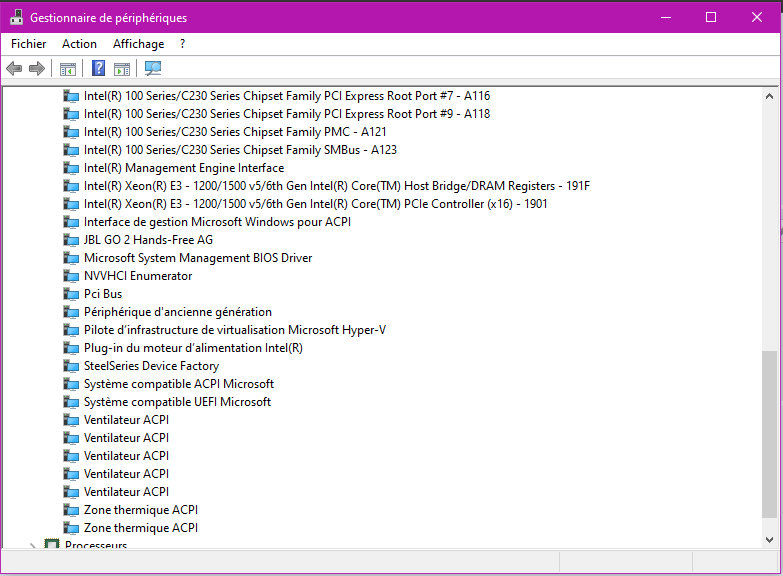This screenshot has height=576, width=783.
Task: Select the first Ventilateur ACPI entry
Action: (126, 420)
